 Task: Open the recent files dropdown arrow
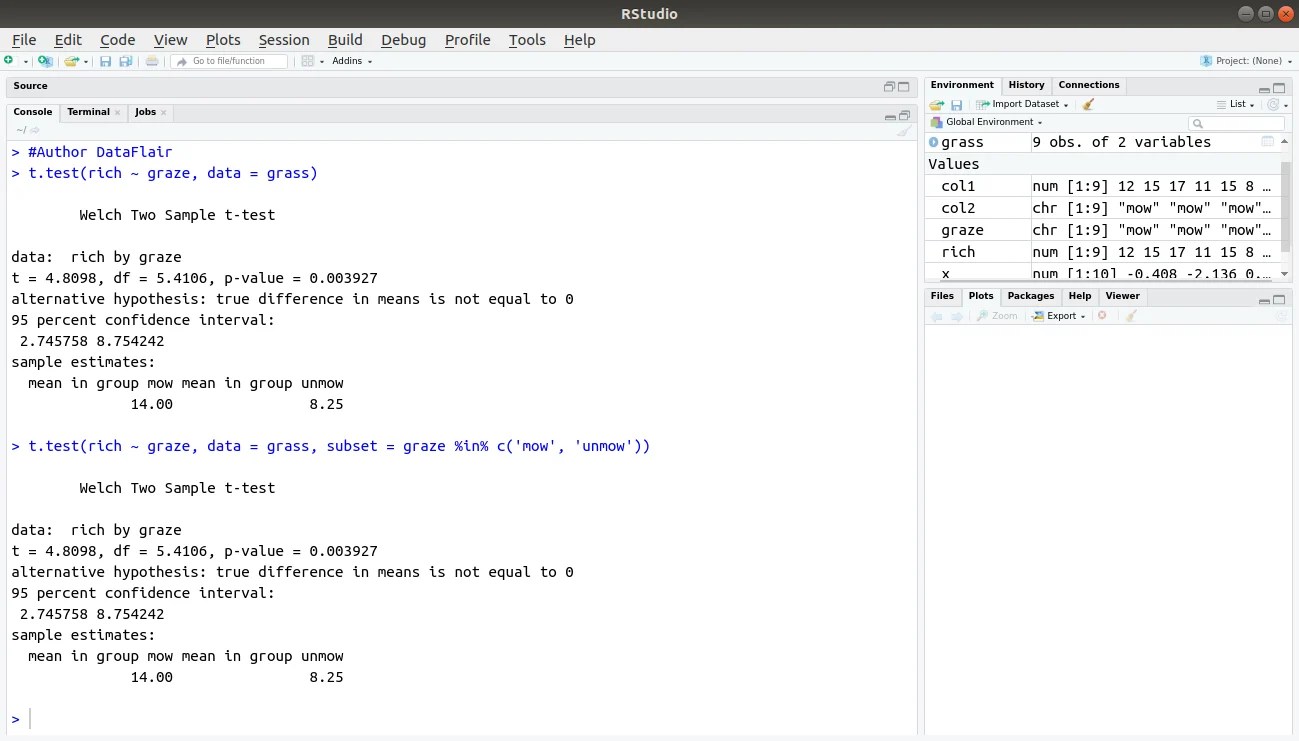click(86, 62)
